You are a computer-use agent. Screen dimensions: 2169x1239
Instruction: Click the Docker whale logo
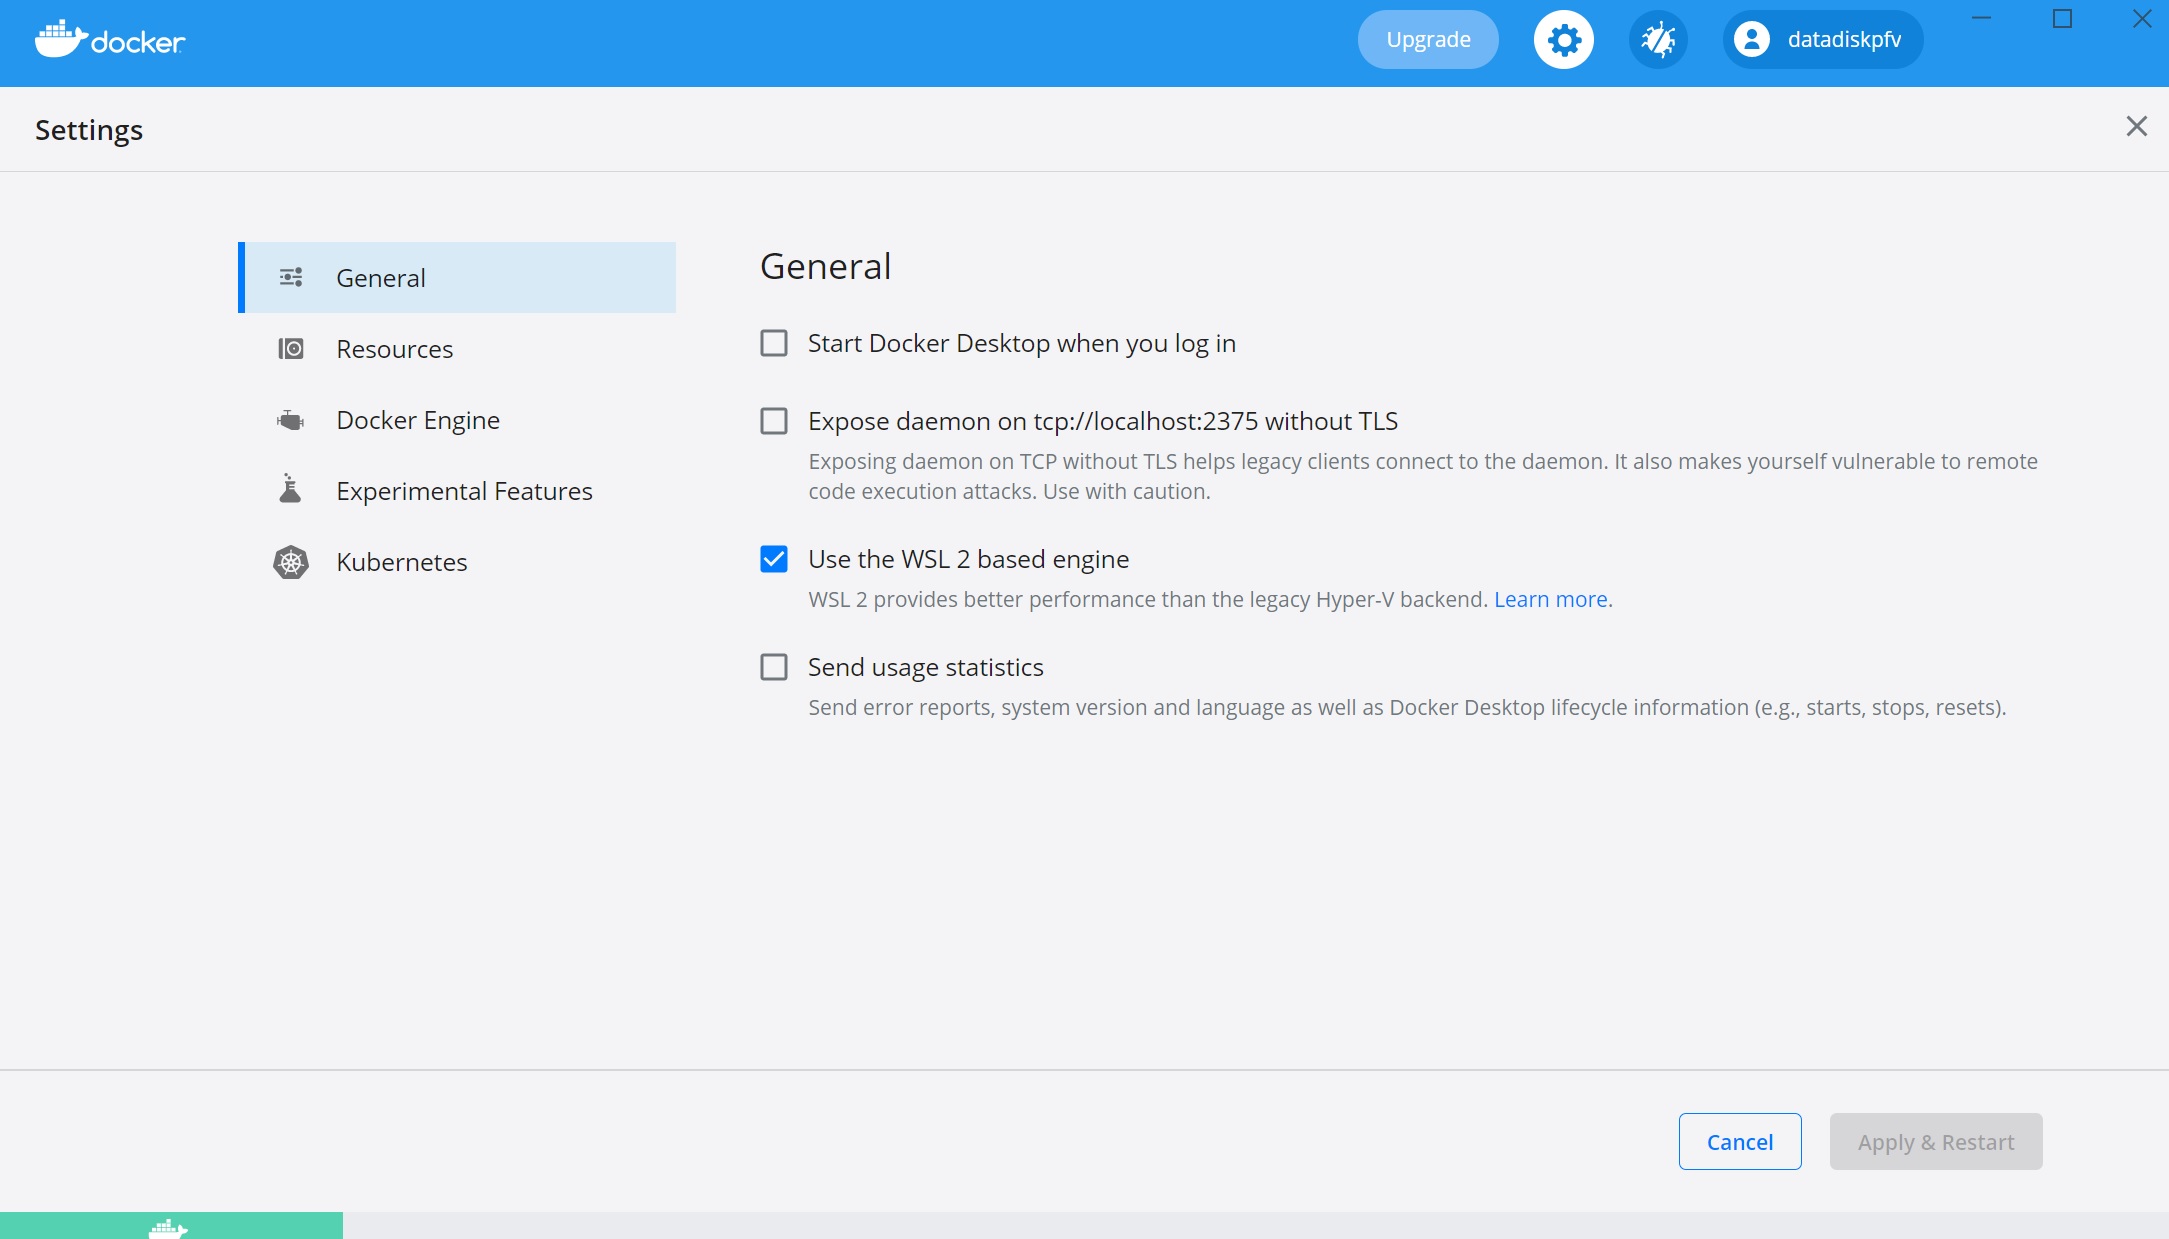pyautogui.click(x=110, y=39)
